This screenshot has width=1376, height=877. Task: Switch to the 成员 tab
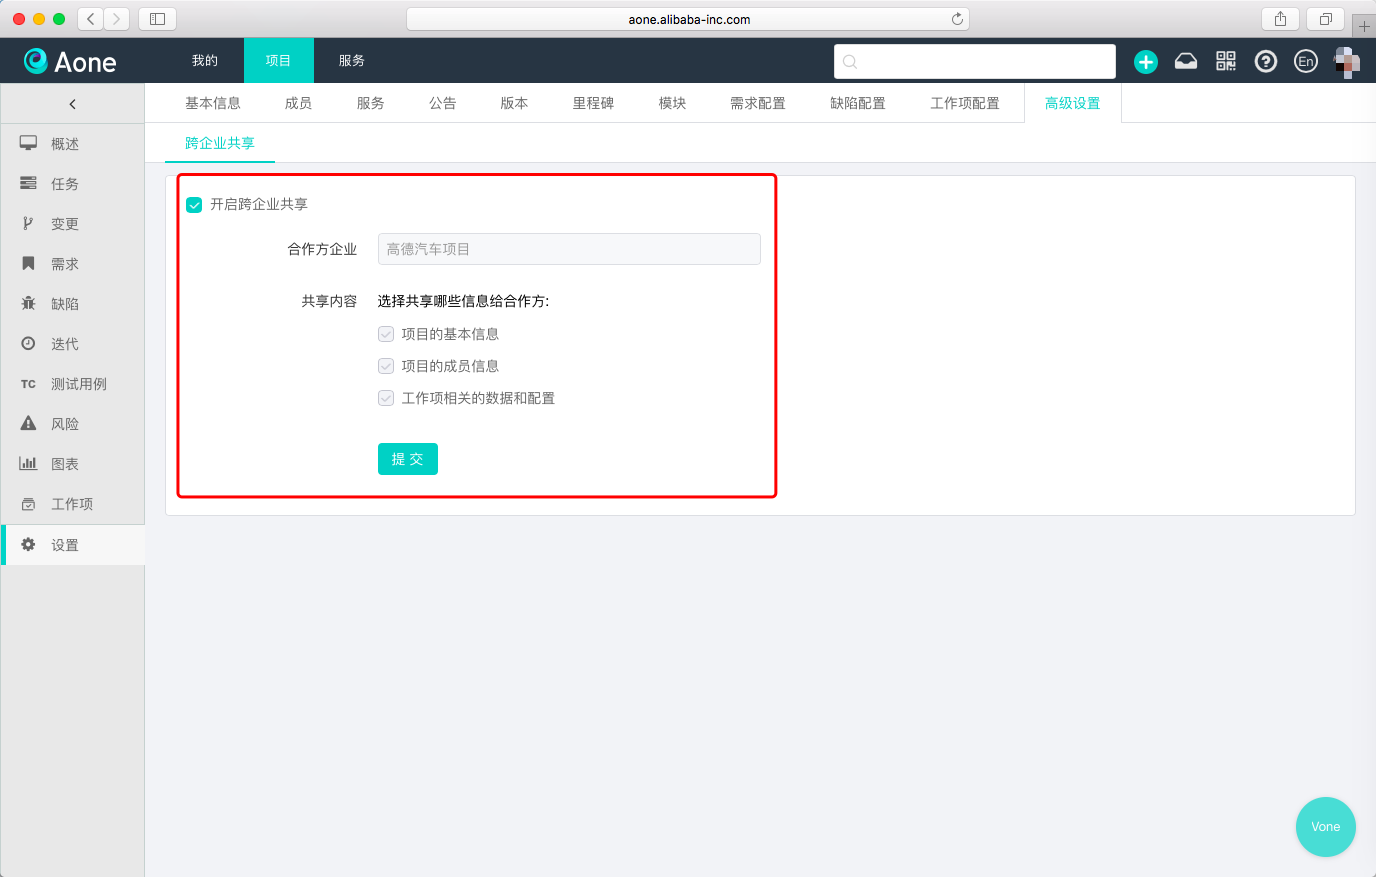coord(298,103)
